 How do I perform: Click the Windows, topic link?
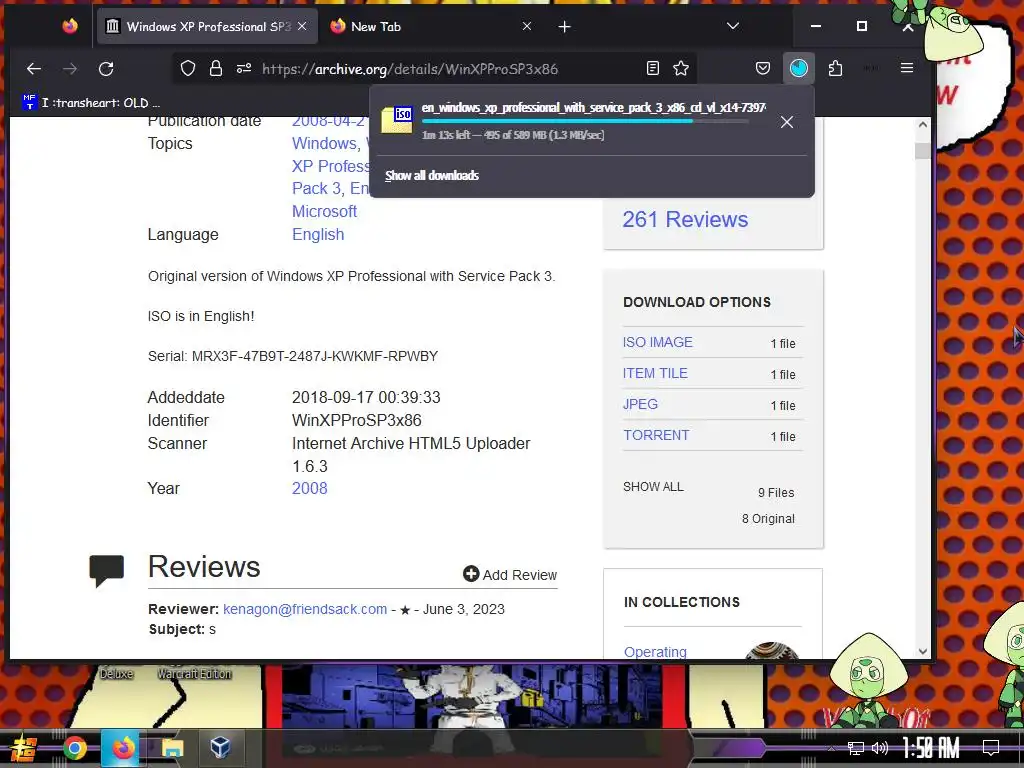326,143
